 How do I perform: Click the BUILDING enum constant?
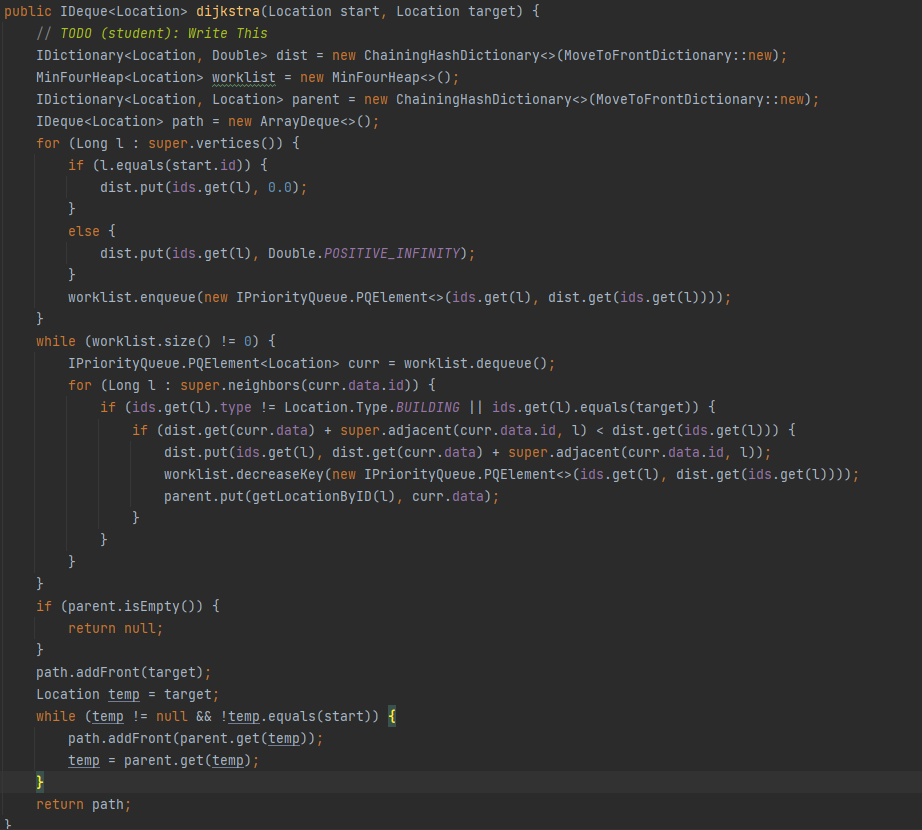click(x=427, y=407)
